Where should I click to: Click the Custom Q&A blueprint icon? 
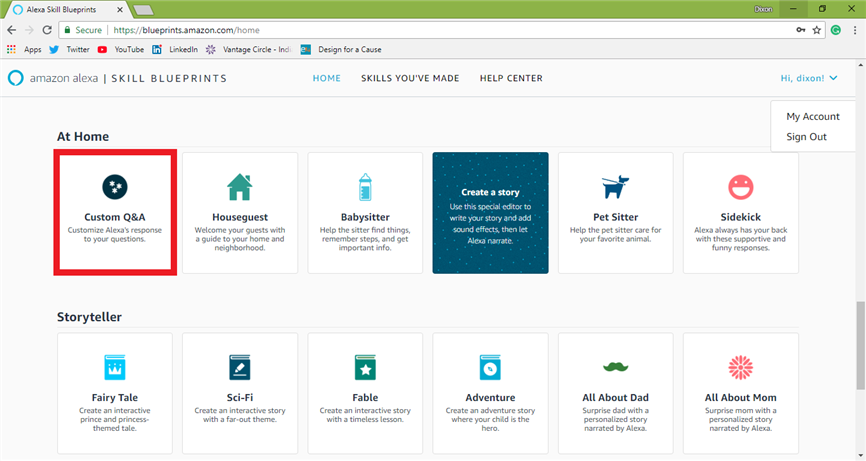115,185
